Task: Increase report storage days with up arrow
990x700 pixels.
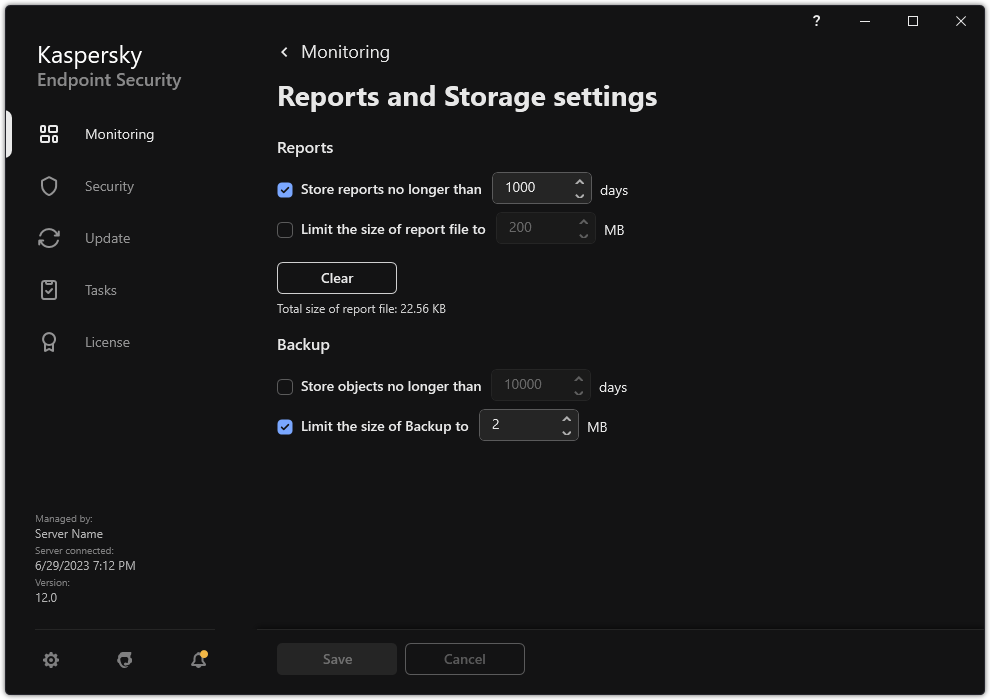Action: pyautogui.click(x=579, y=181)
